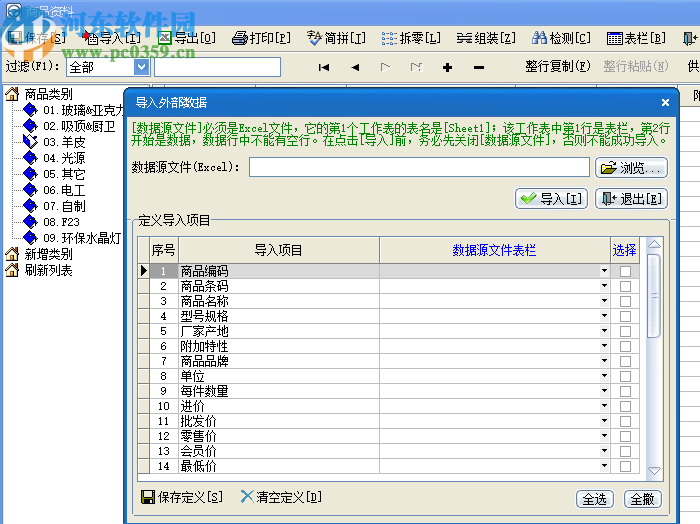Select the 09.环保水晶灯 category
700x524 pixels.
[82, 238]
